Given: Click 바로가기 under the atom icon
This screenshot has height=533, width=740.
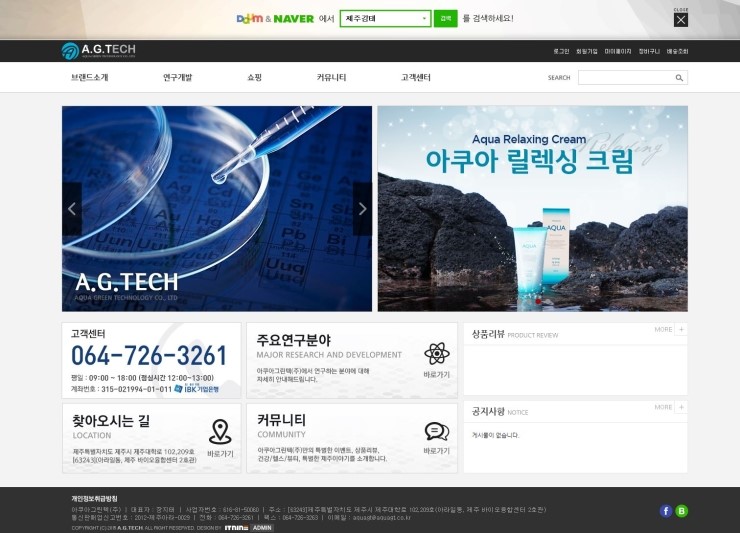Looking at the screenshot, I should (x=437, y=375).
